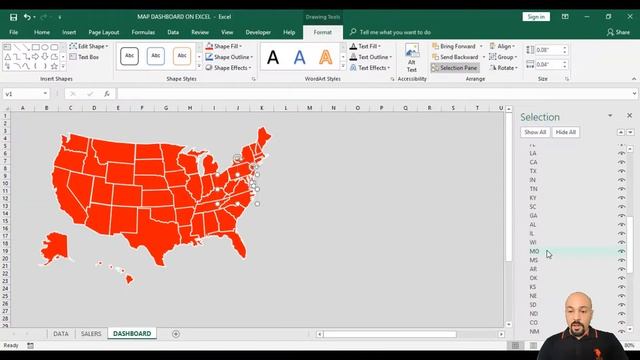Viewport: 640px width, 360px height.
Task: Toggle the Selection Pane button
Action: (x=454, y=68)
